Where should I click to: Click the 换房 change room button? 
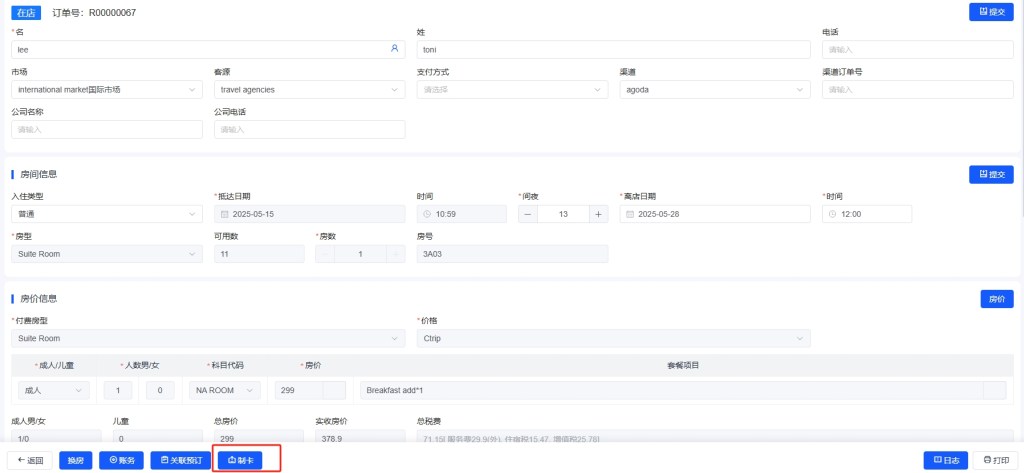[77, 460]
